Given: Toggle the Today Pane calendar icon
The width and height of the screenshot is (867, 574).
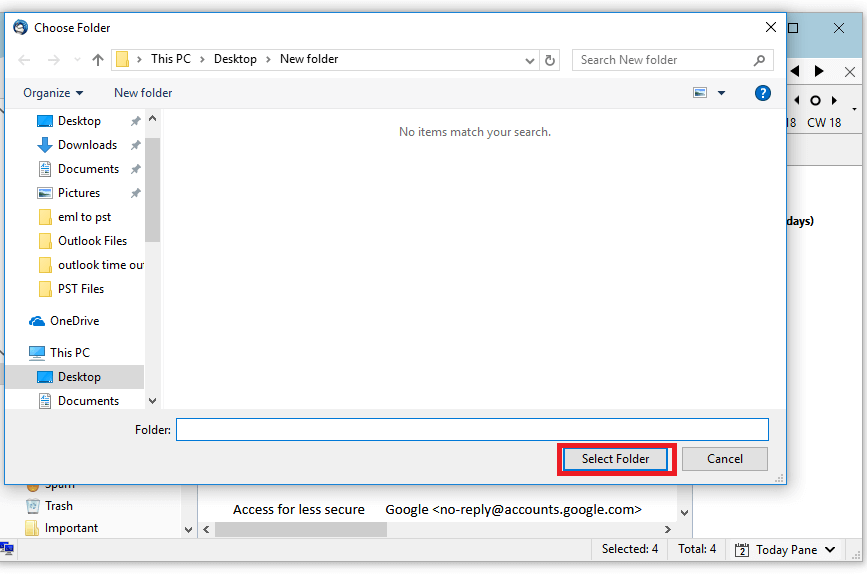Looking at the screenshot, I should point(741,550).
